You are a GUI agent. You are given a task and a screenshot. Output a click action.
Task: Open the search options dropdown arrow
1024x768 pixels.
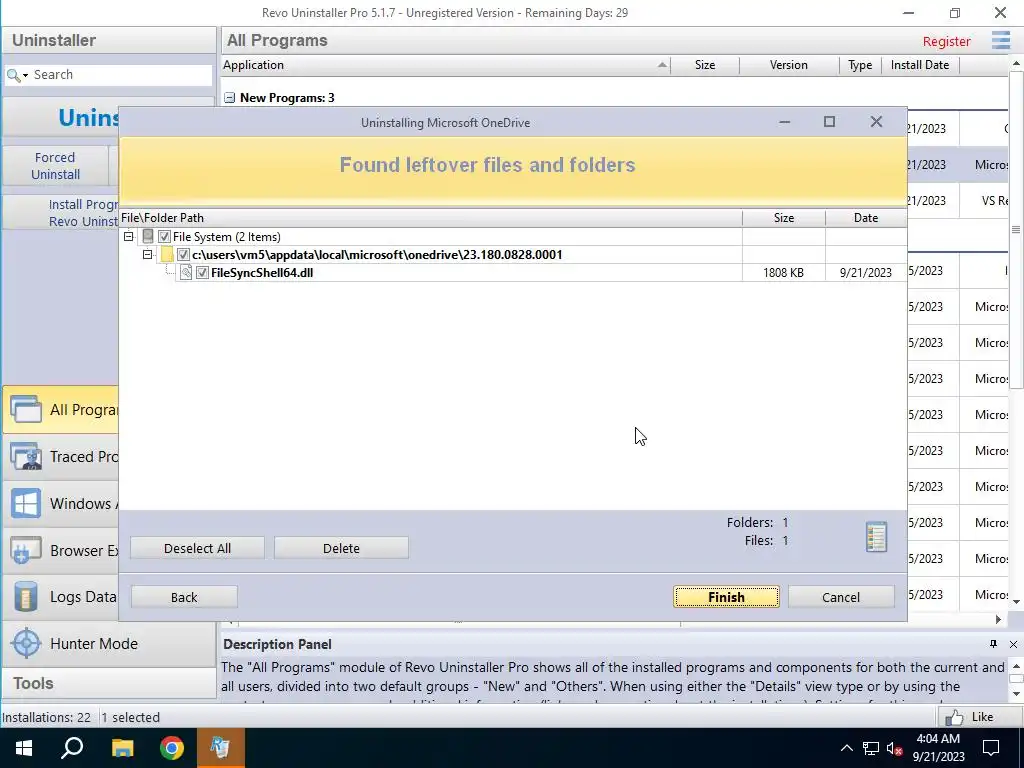pos(25,76)
